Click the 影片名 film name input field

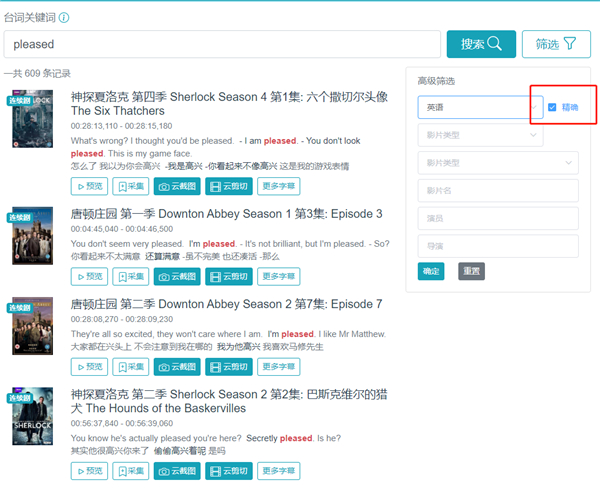point(497,191)
